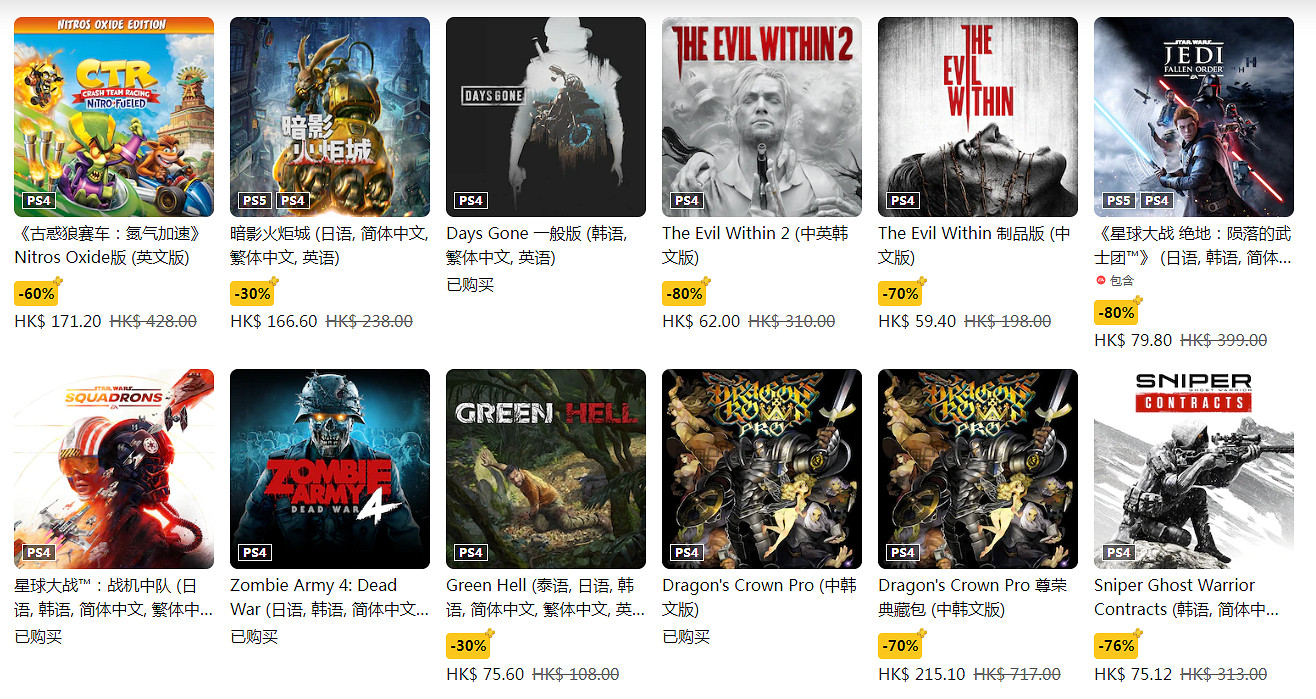Click the -60% PS Plus badge under 古惑狼赛车

point(35,293)
